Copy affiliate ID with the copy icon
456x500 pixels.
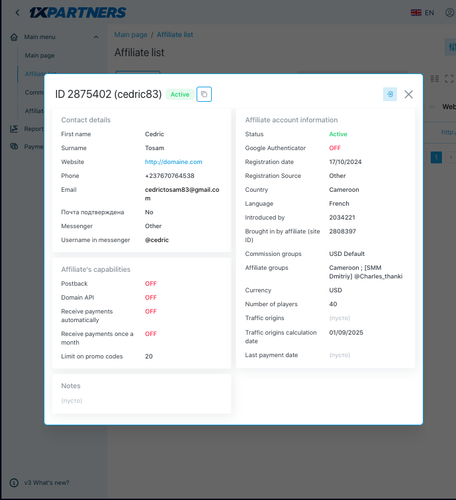click(x=204, y=94)
